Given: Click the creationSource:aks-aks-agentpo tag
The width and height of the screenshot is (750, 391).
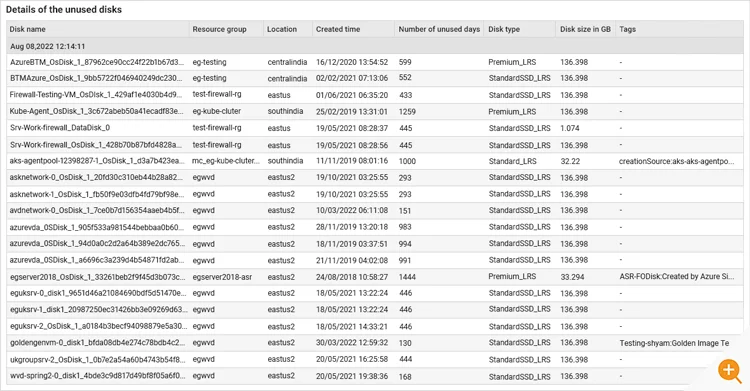Looking at the screenshot, I should (x=676, y=161).
